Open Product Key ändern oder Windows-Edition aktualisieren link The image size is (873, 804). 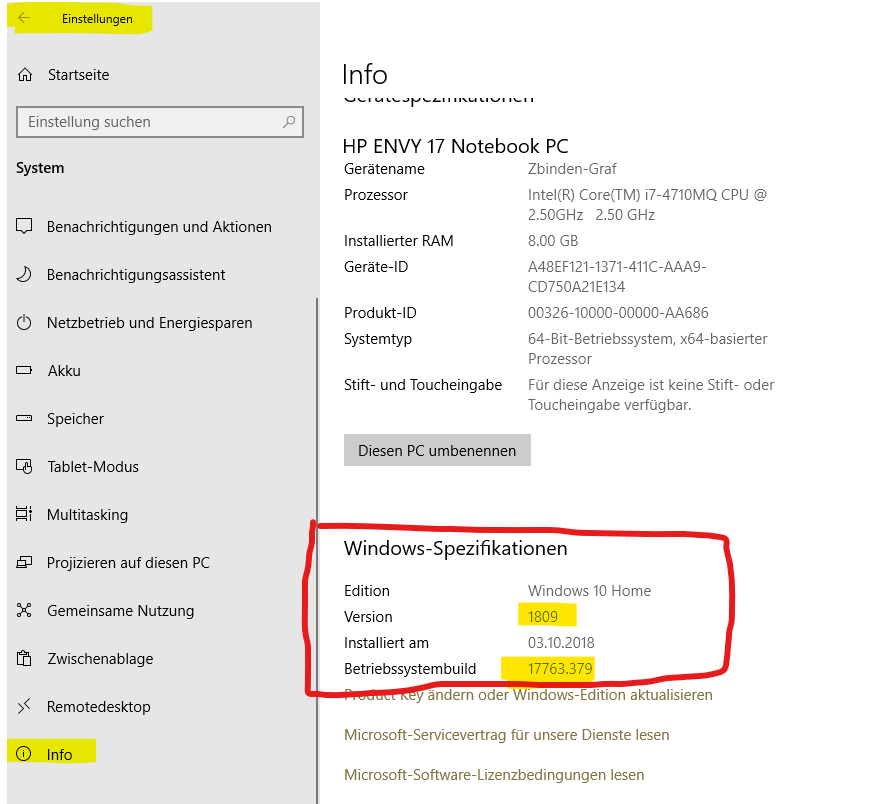(528, 695)
